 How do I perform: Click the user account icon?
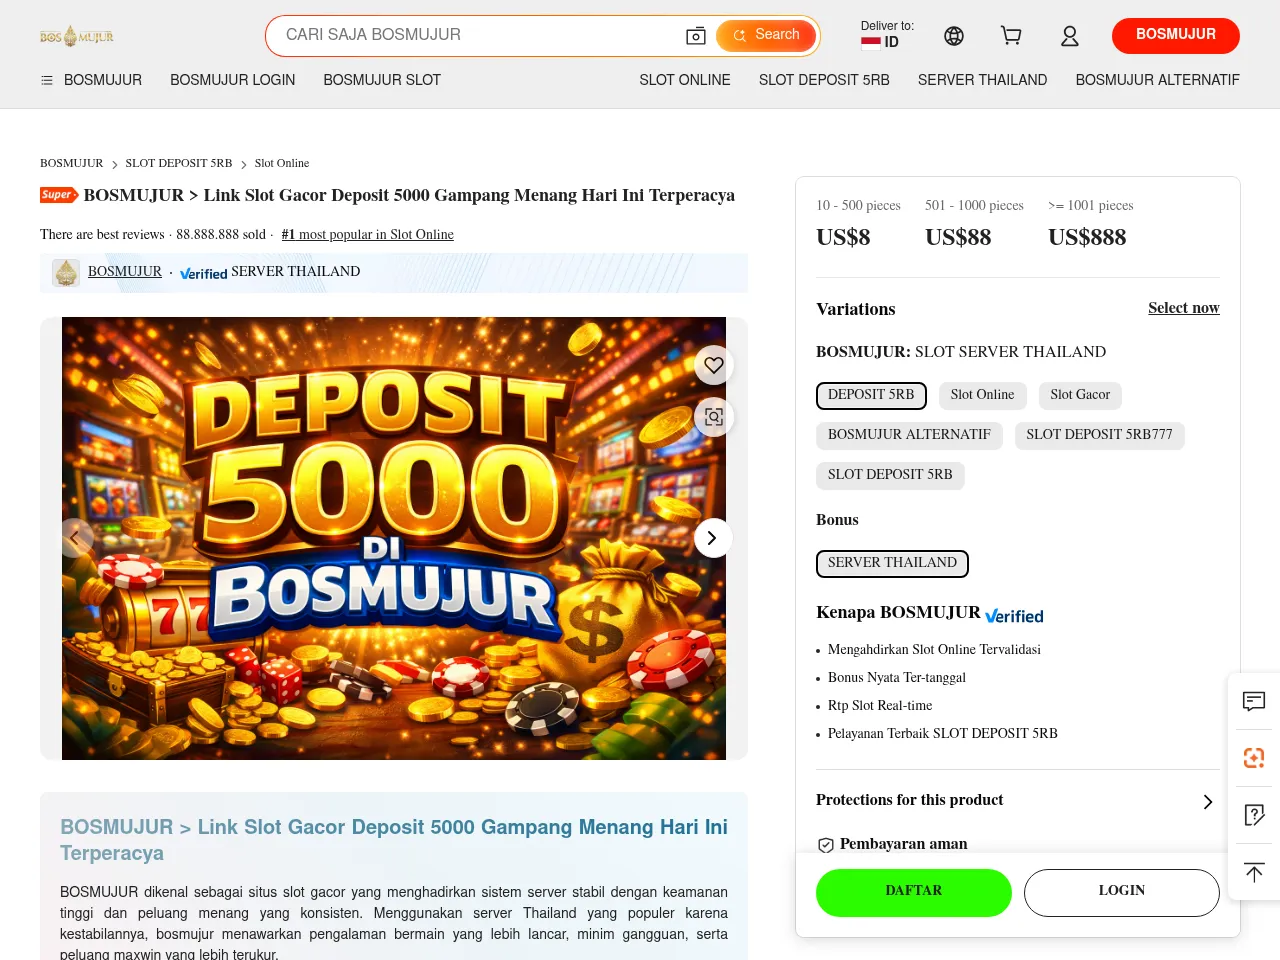click(x=1070, y=36)
